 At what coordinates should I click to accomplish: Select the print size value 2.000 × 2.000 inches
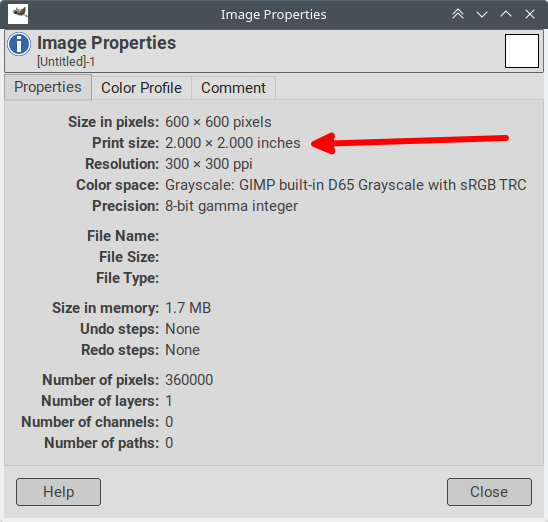[x=233, y=143]
